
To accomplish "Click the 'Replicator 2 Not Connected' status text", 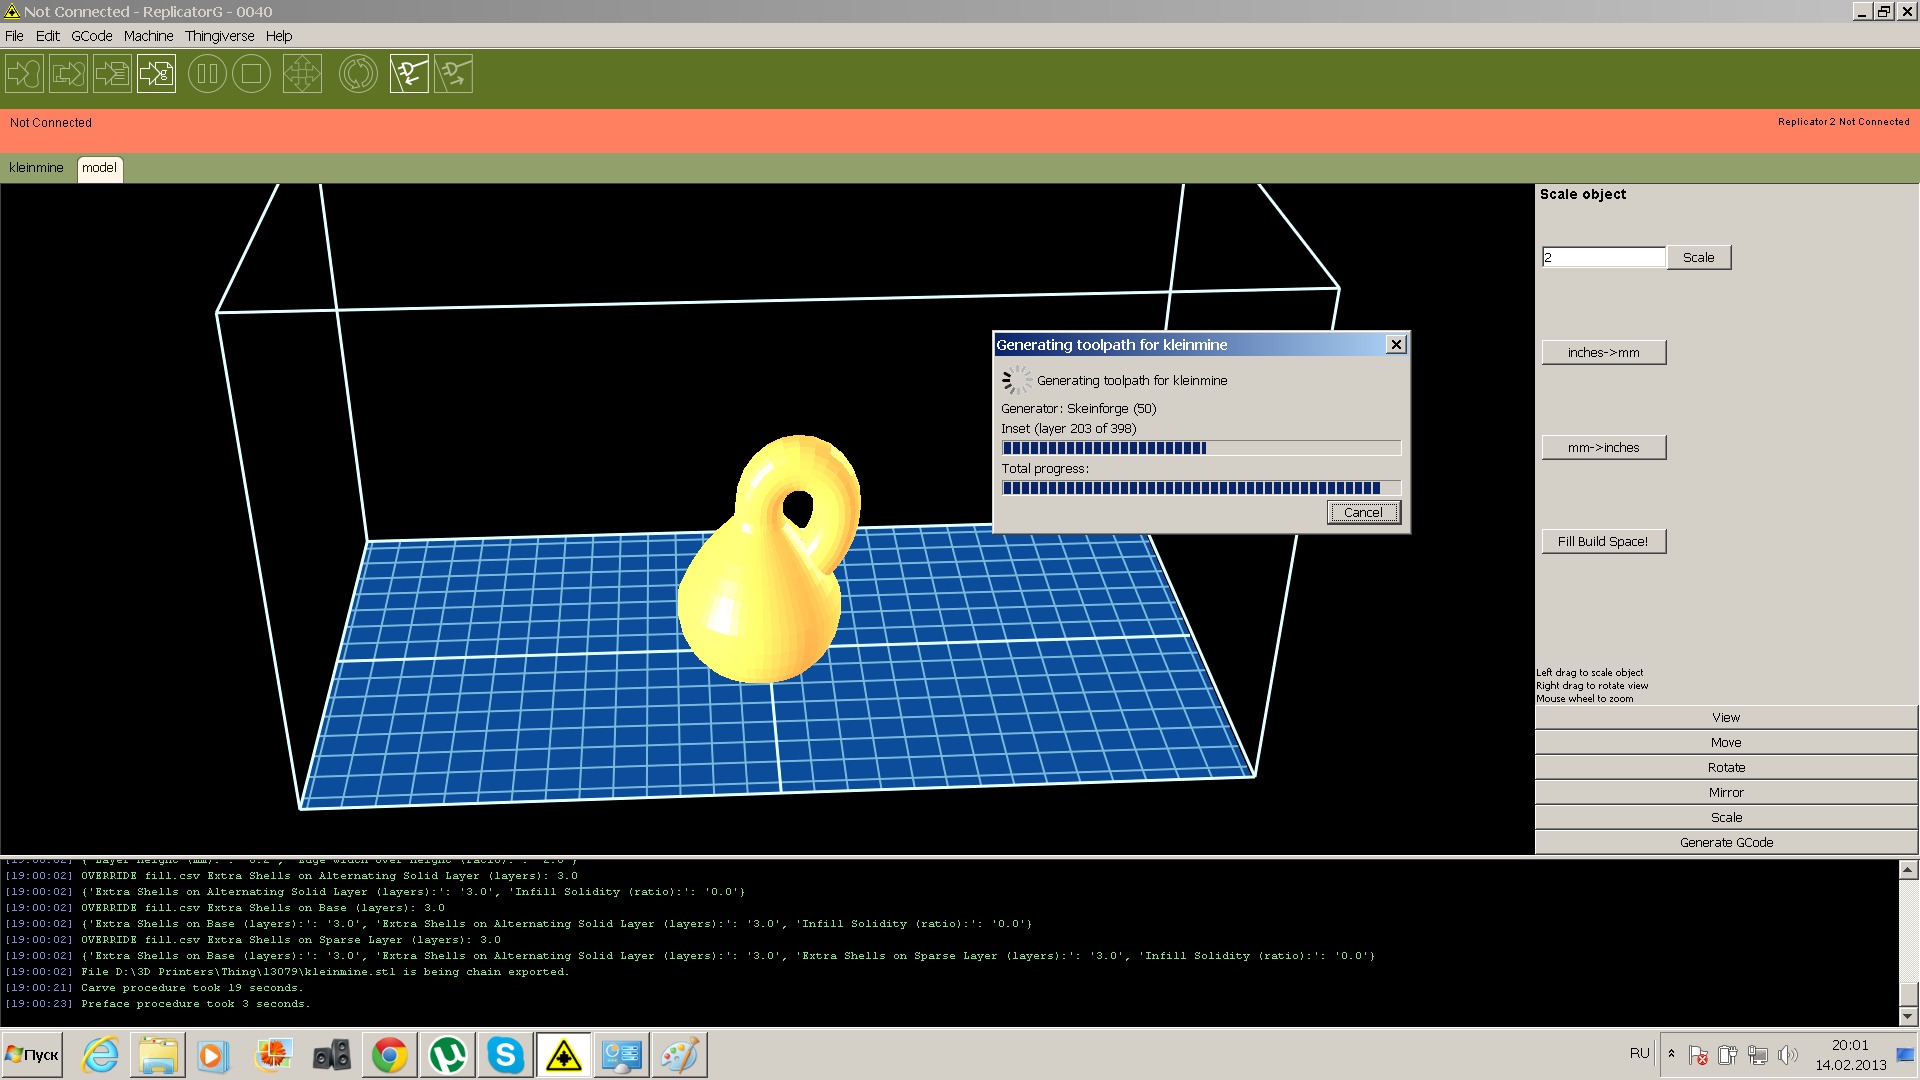I will click(1843, 122).
